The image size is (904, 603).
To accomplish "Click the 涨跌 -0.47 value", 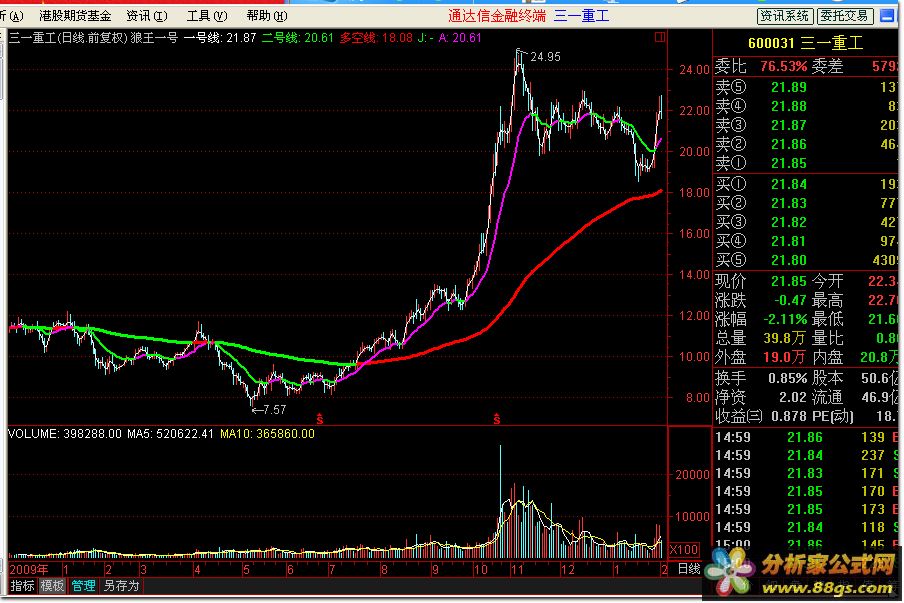I will 790,300.
